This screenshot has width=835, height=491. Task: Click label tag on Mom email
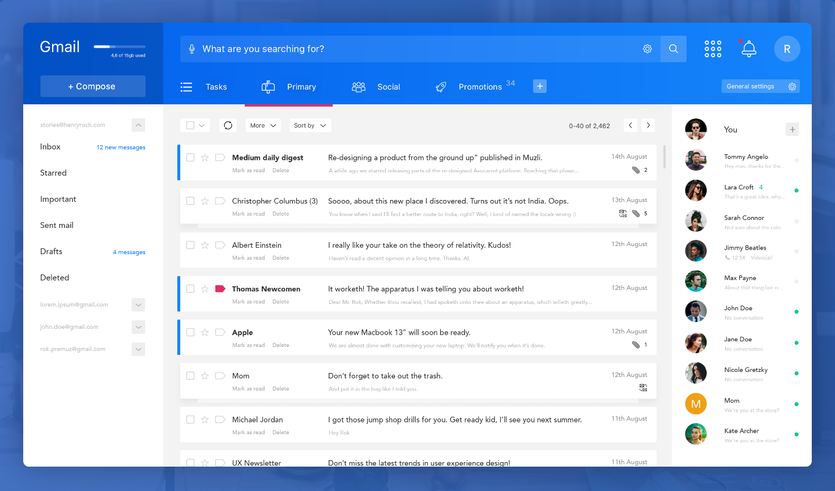pos(220,376)
